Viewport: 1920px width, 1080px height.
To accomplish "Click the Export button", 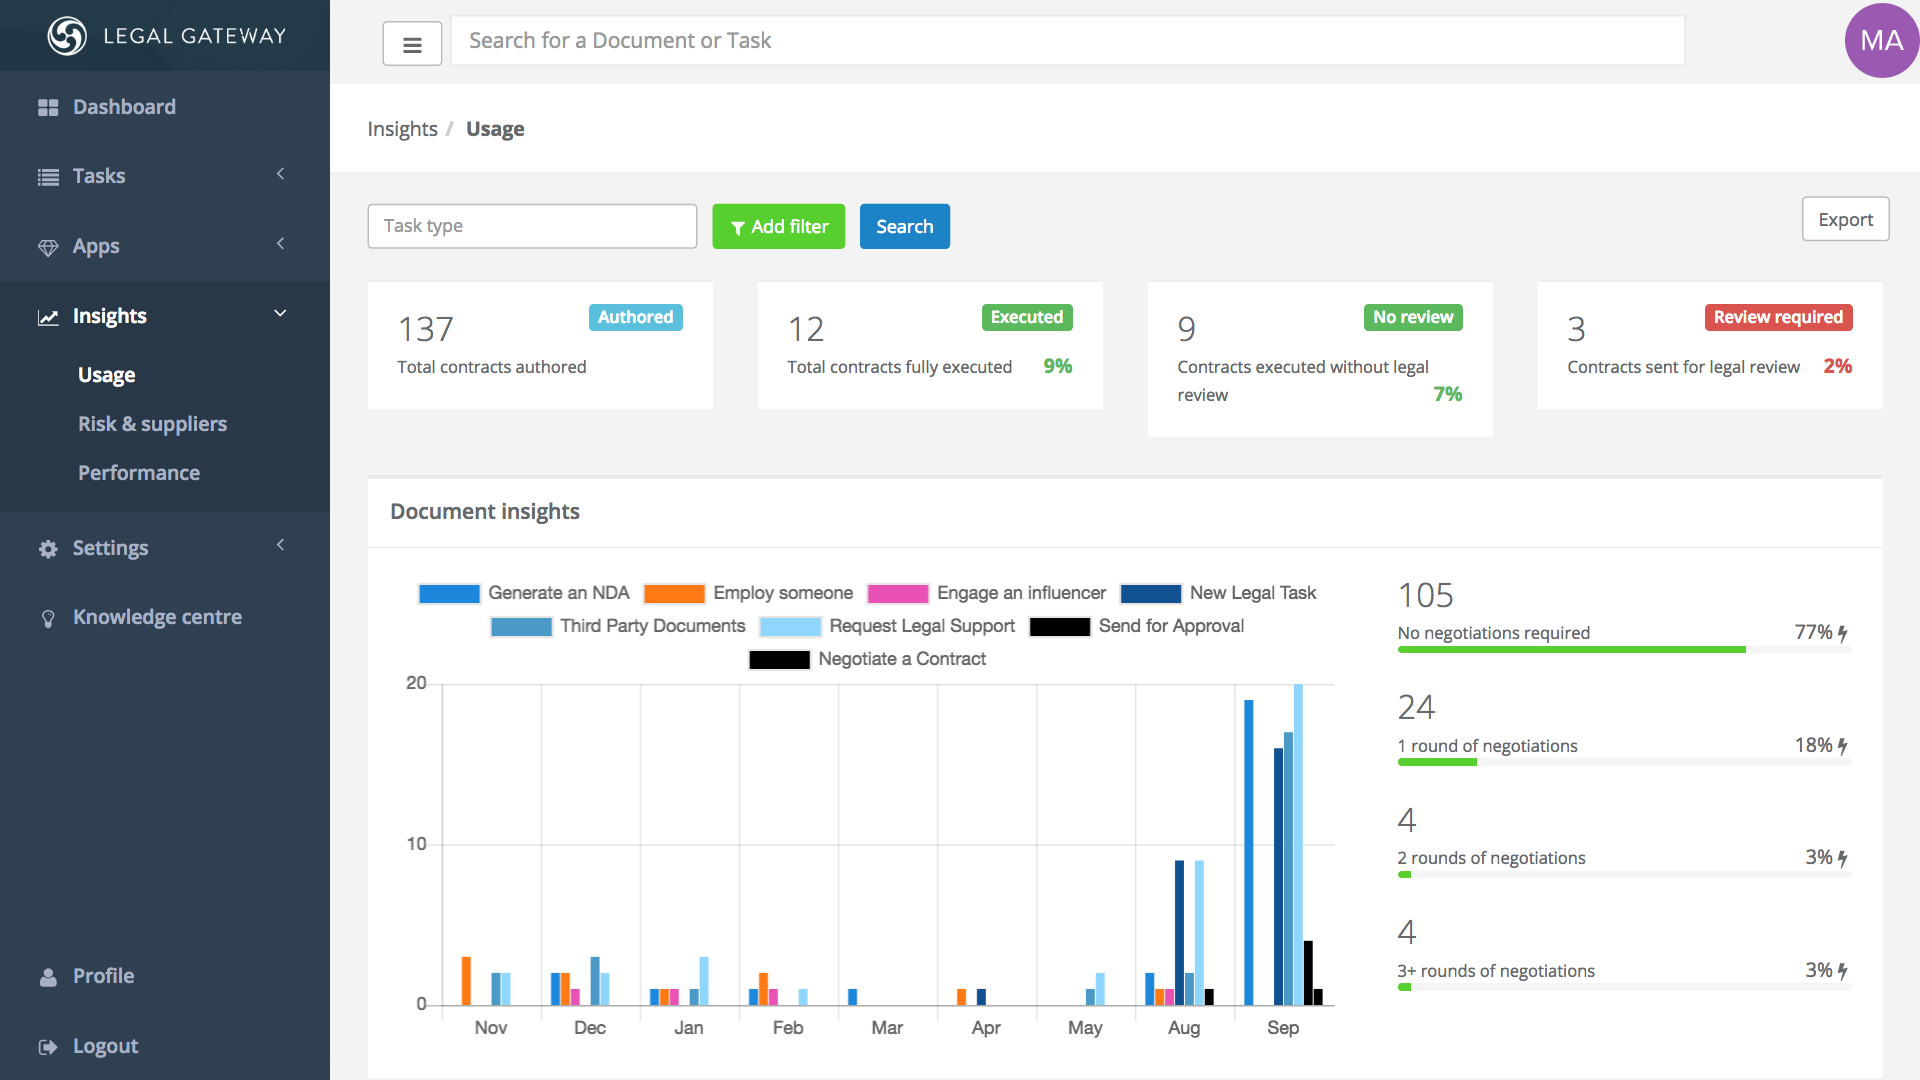I will click(x=1845, y=219).
